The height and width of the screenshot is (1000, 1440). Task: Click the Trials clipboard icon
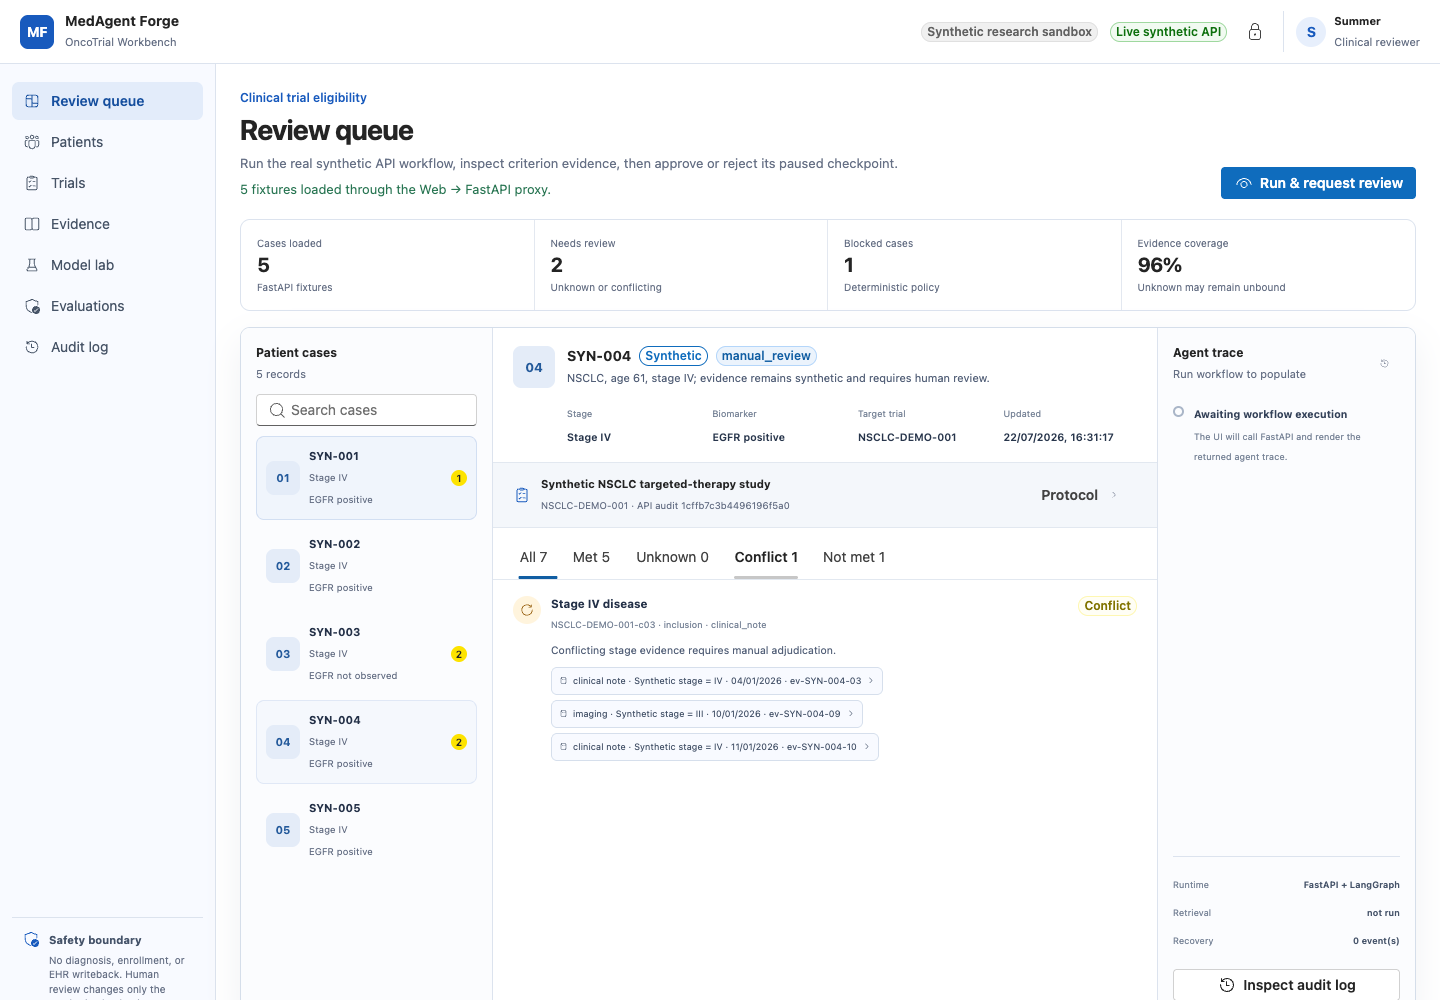click(x=32, y=183)
